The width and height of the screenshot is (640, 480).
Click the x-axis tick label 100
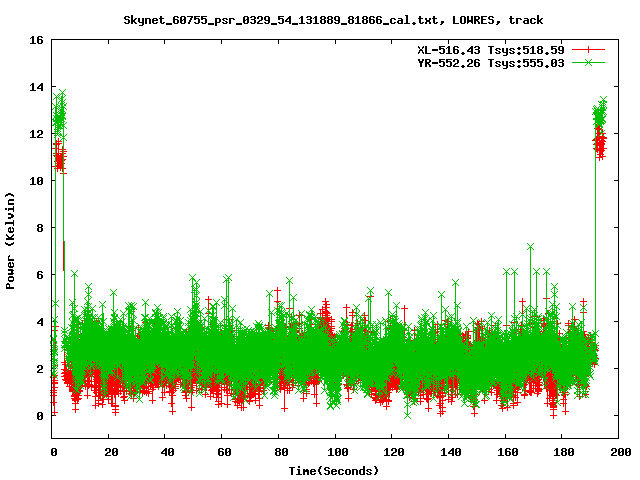338,452
